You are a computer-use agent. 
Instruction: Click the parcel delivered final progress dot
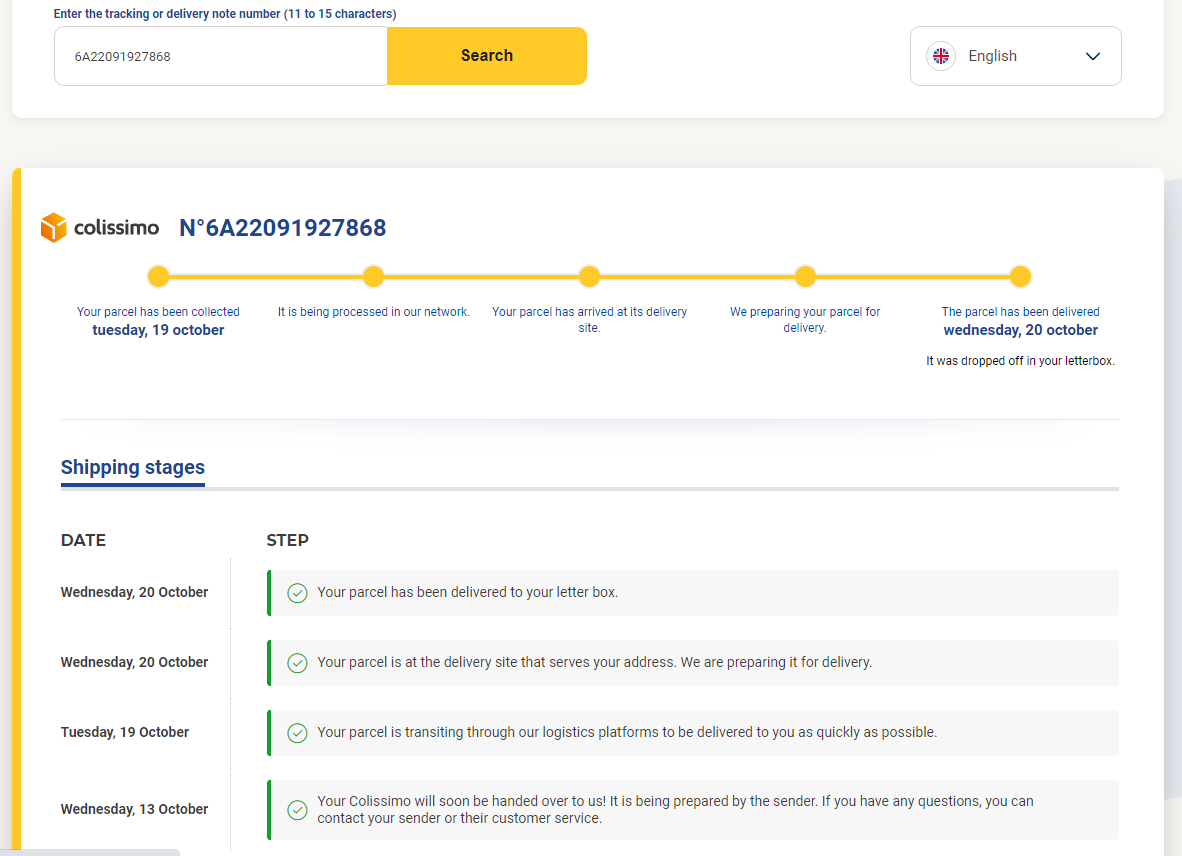tap(1020, 277)
